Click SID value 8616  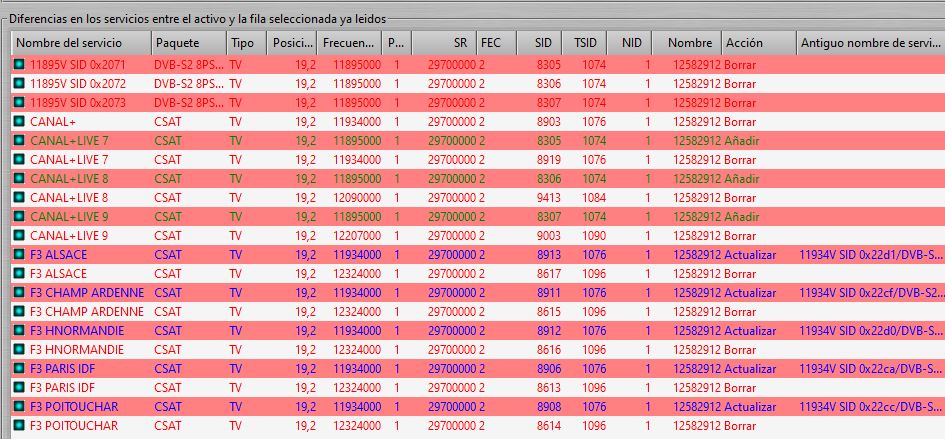tap(548, 349)
